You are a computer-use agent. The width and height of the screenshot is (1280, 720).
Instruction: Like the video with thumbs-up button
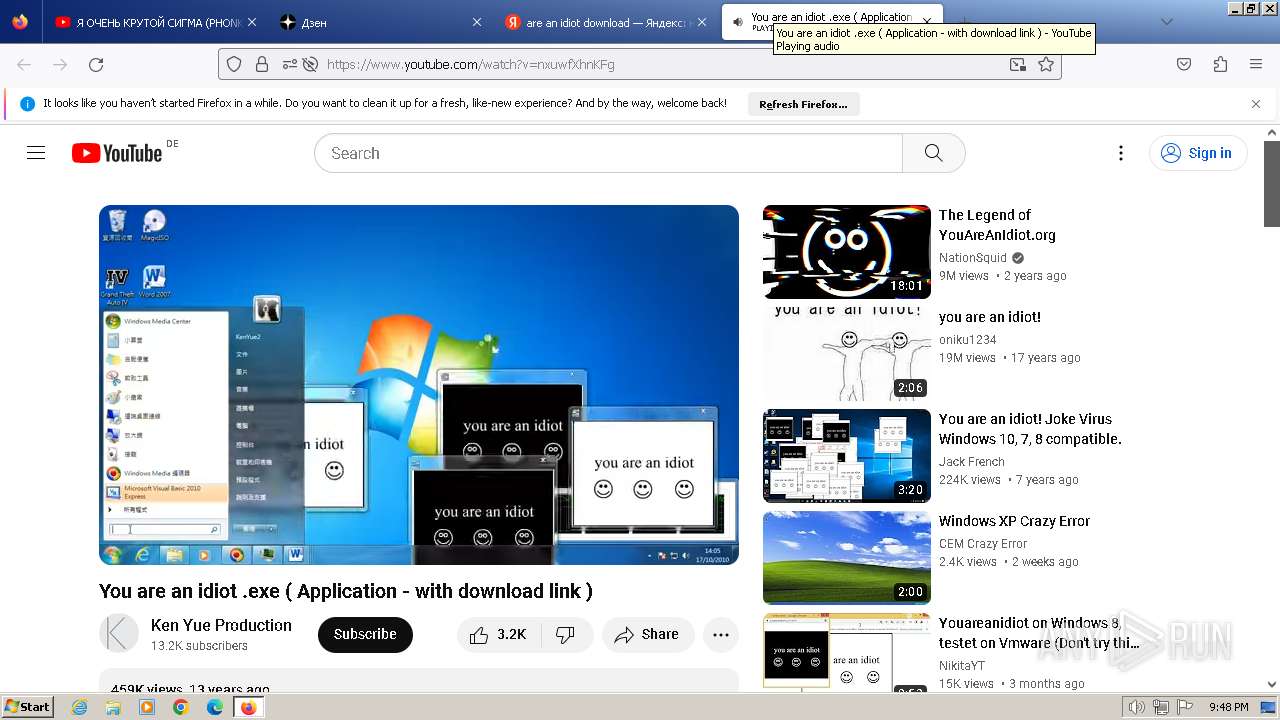pos(499,634)
